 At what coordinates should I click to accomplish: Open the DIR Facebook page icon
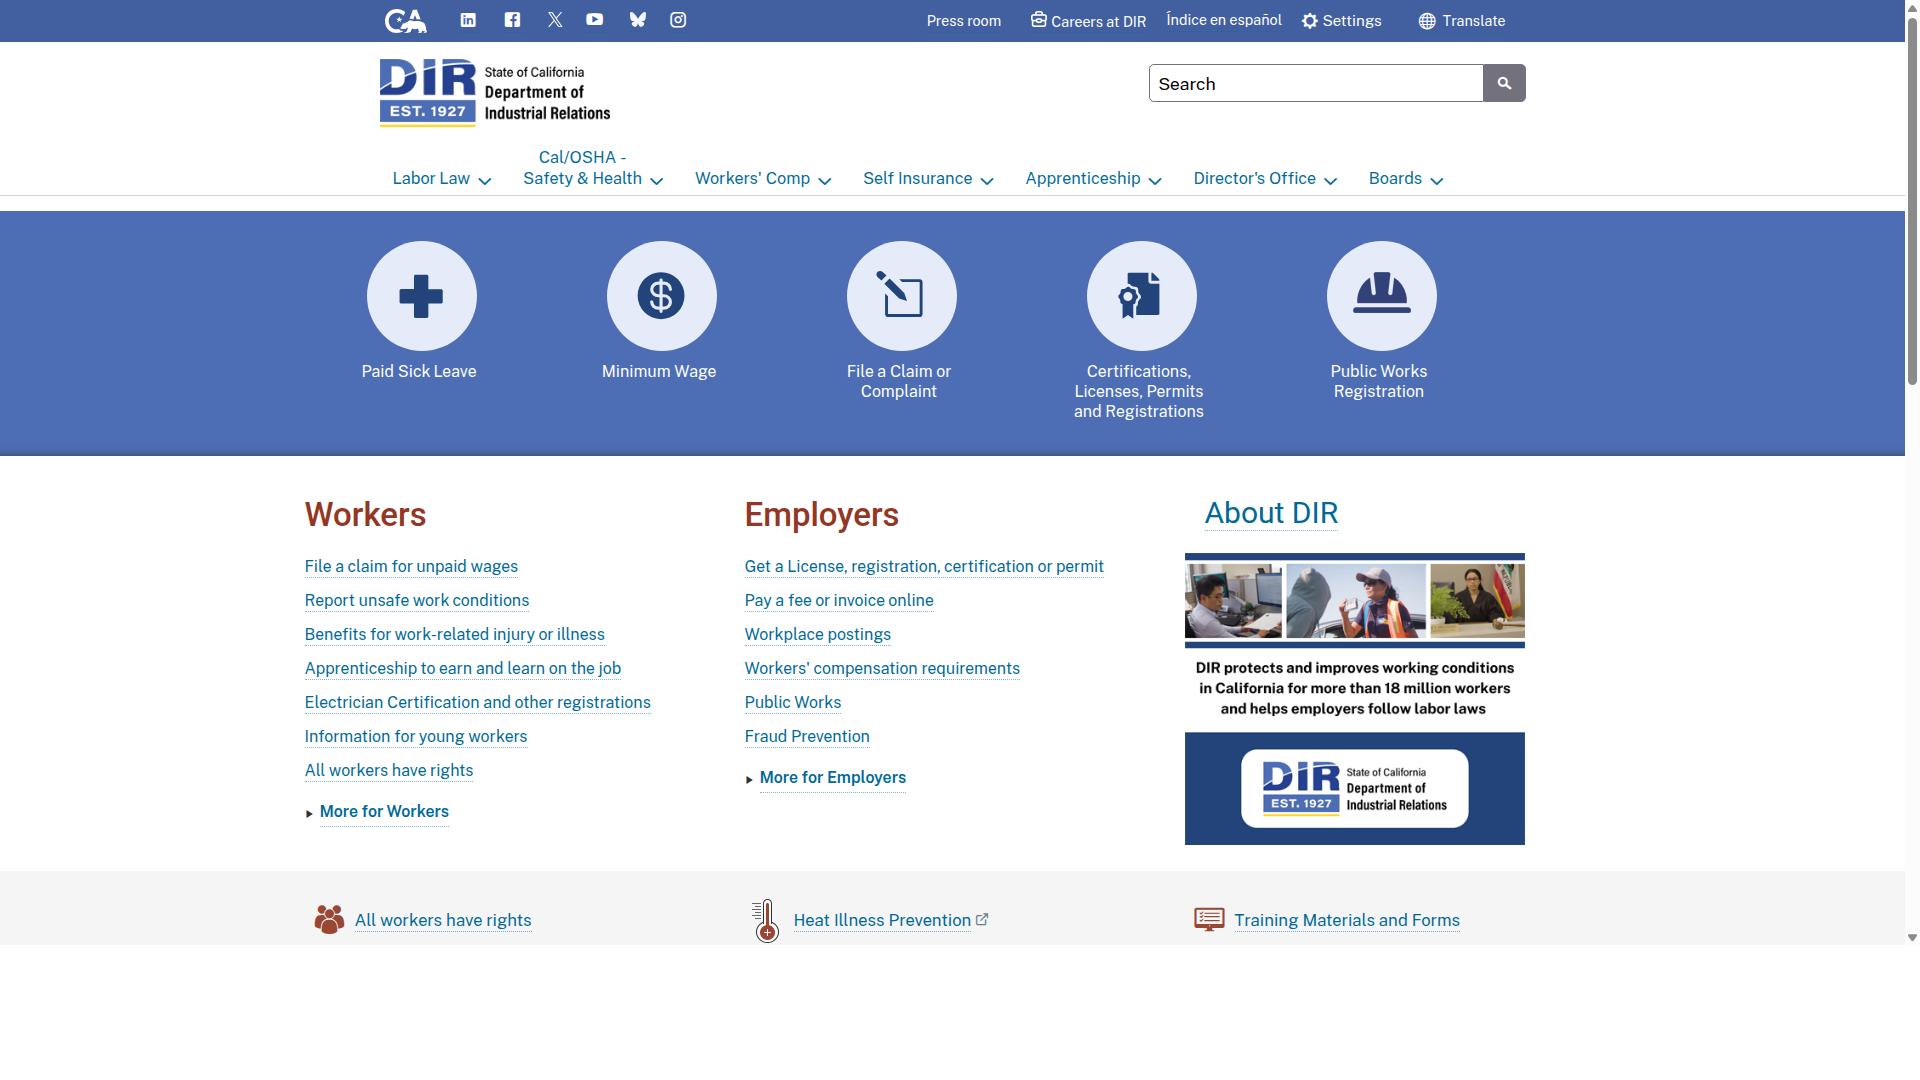pos(512,19)
